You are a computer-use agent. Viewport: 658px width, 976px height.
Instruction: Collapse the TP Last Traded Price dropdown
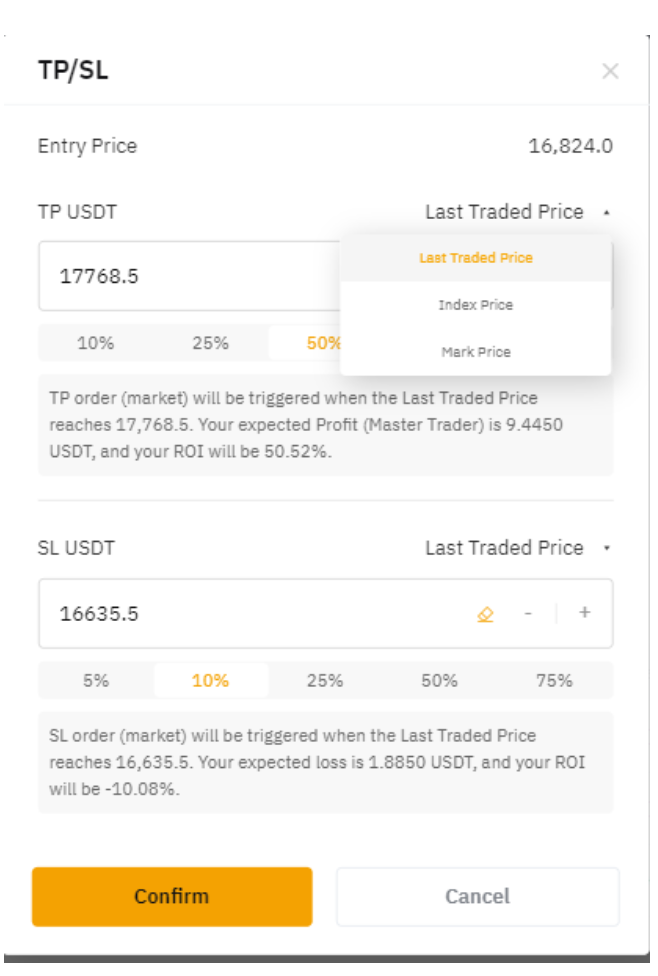click(x=515, y=212)
